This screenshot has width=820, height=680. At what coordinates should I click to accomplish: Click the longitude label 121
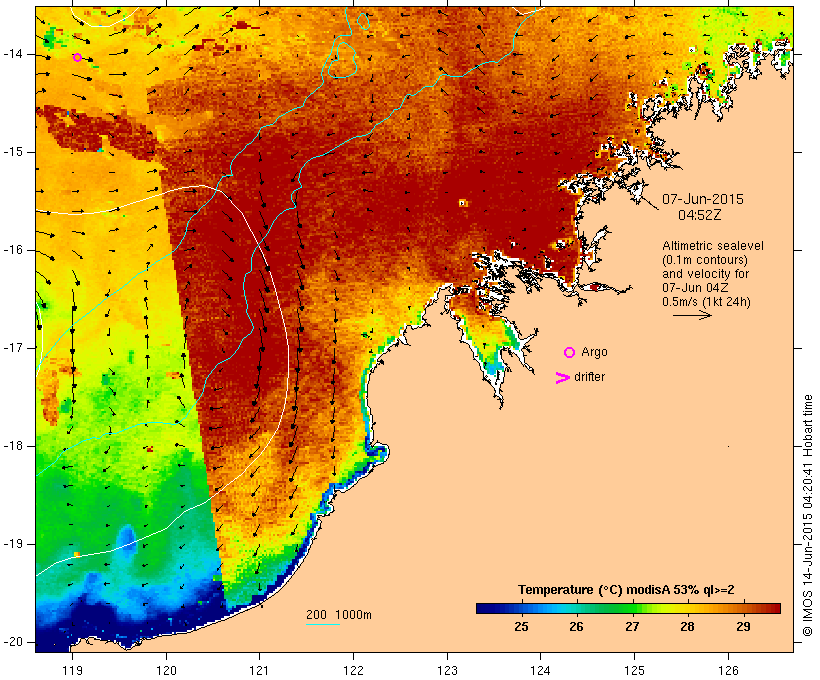260,671
